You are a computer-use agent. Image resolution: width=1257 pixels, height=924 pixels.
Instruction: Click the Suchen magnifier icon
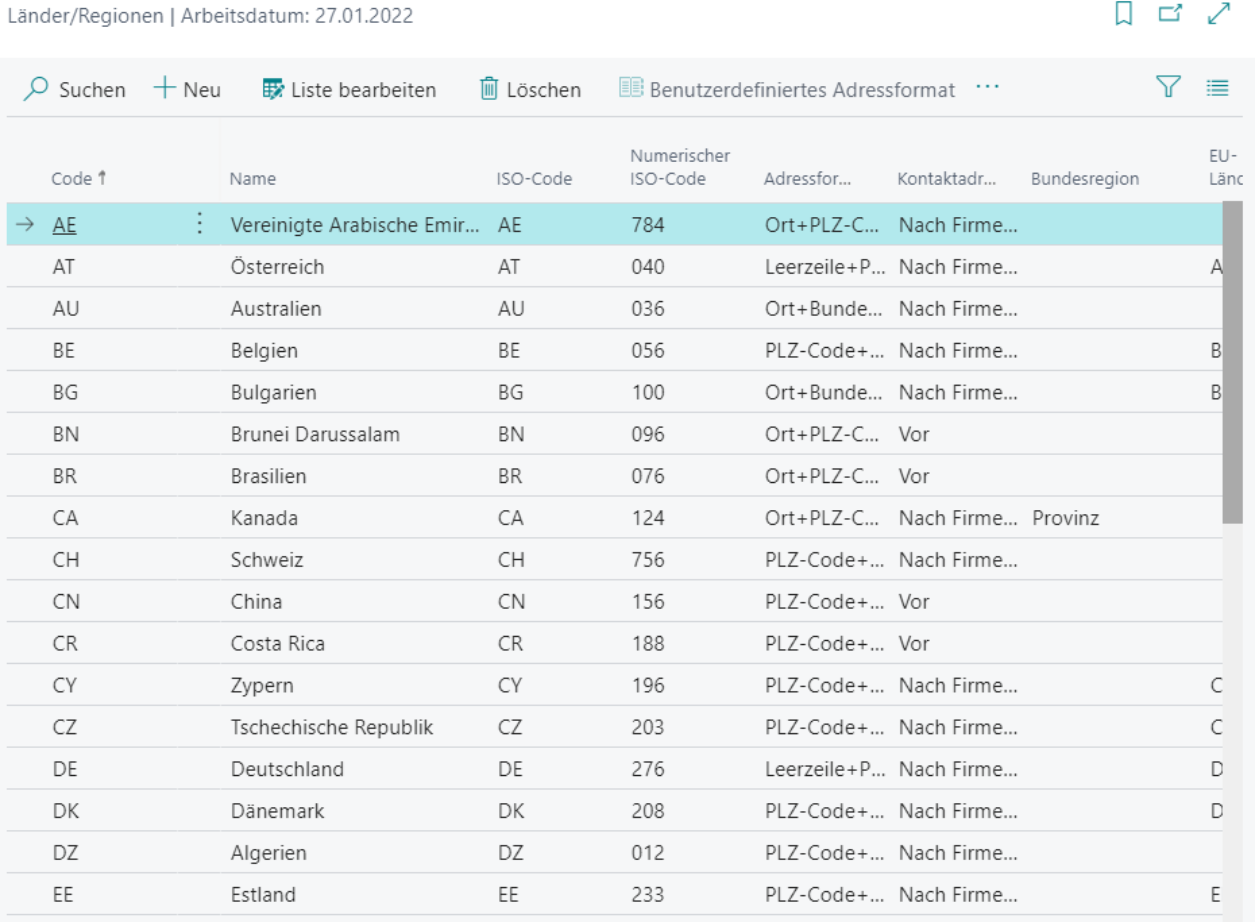point(36,90)
